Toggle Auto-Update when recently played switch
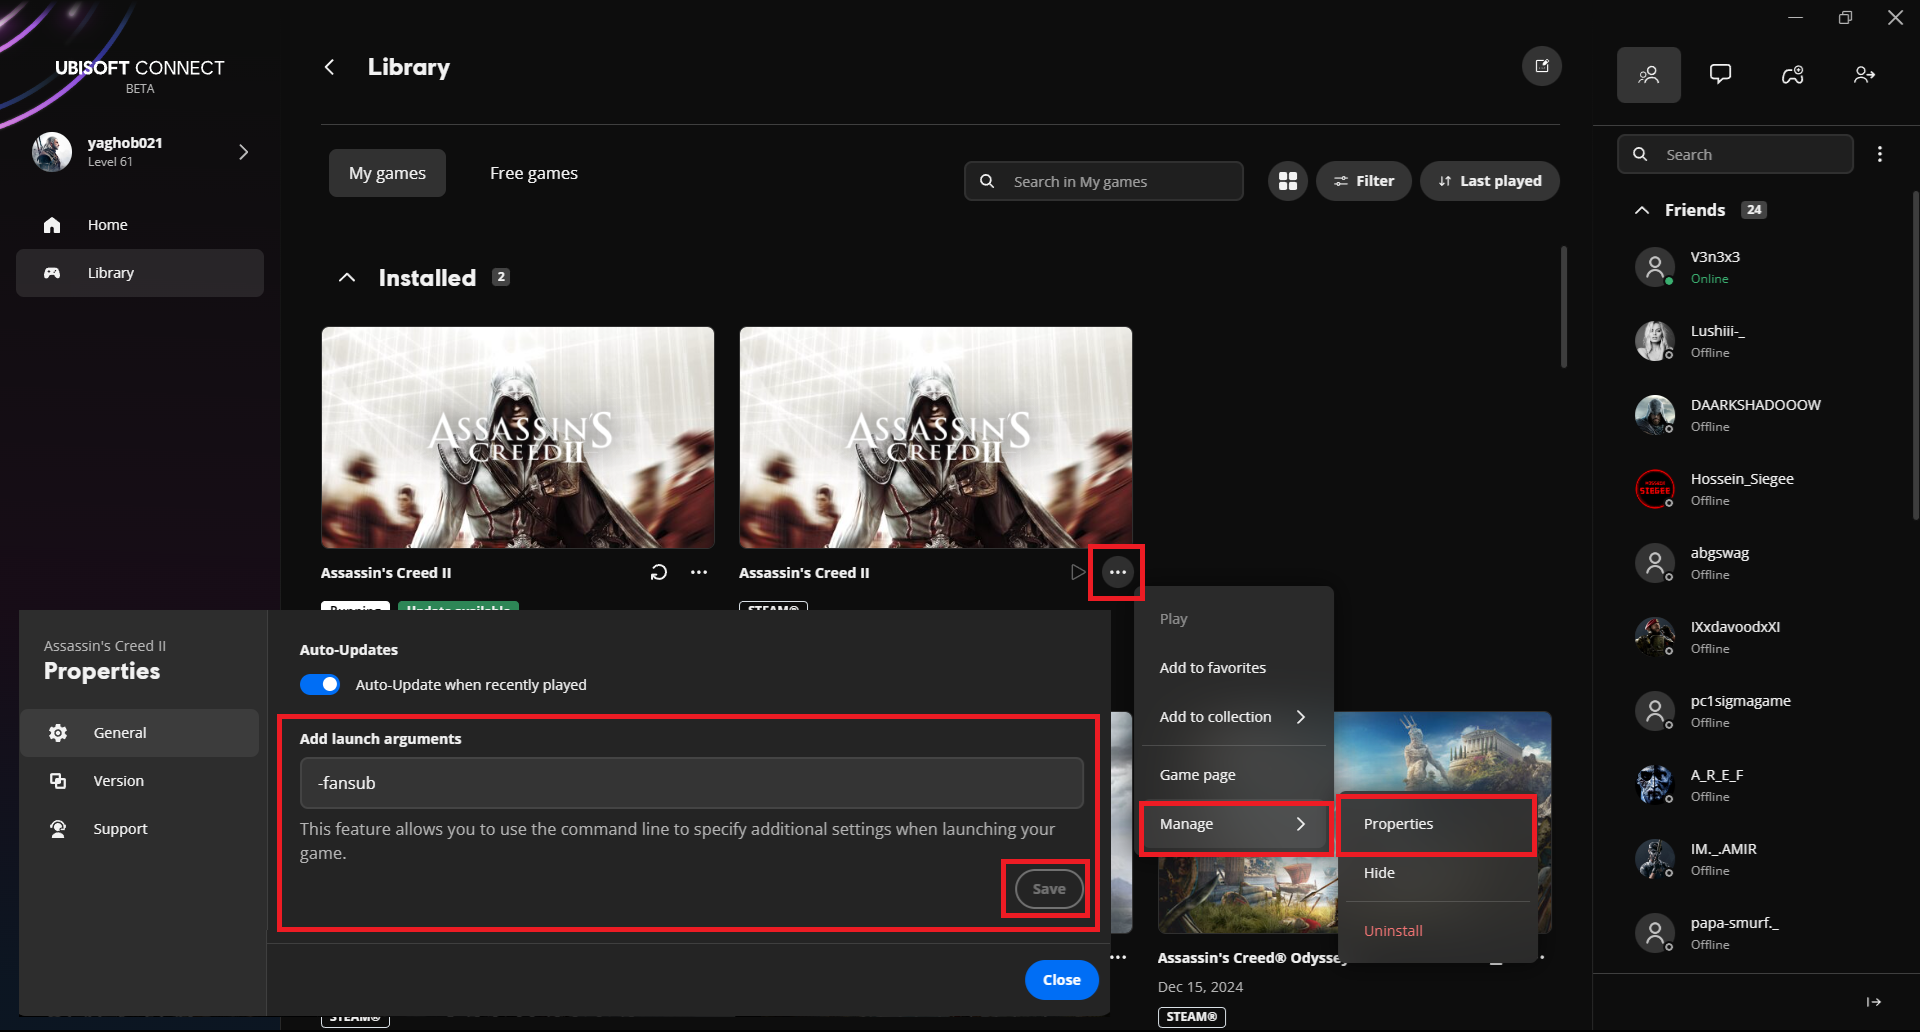The image size is (1920, 1032). click(x=320, y=685)
